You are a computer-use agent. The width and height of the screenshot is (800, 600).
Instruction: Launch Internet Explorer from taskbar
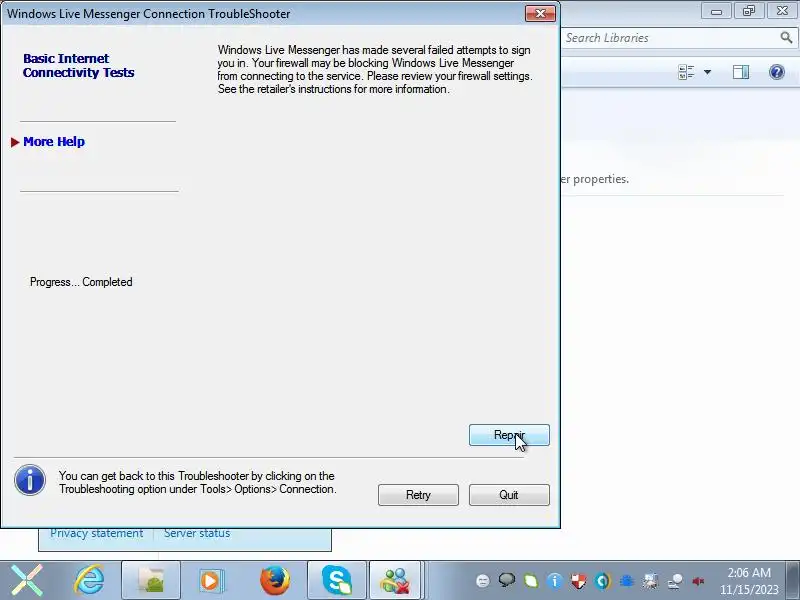[90, 580]
